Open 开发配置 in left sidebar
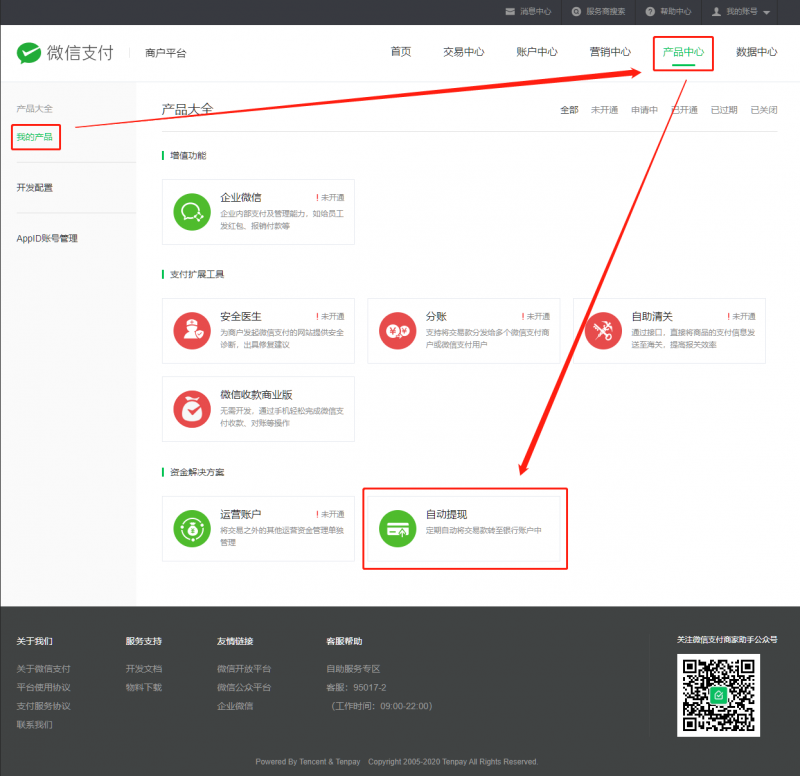The height and width of the screenshot is (776, 800). [x=34, y=187]
